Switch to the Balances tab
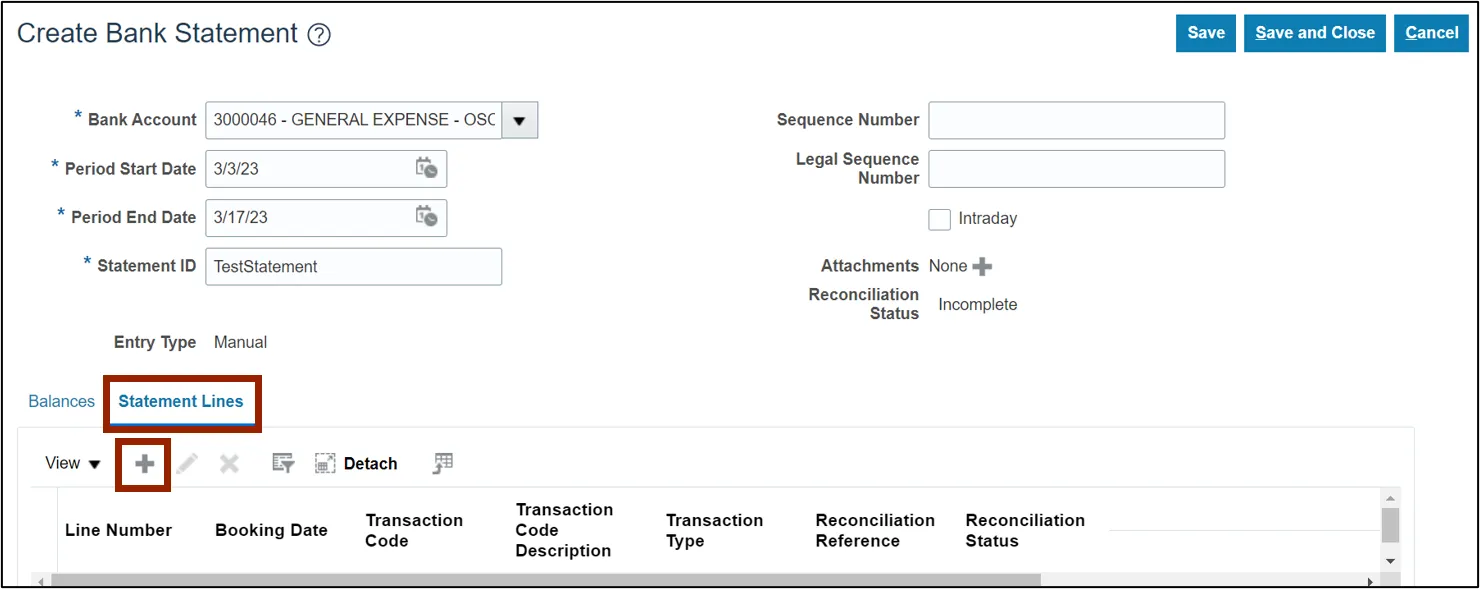This screenshot has width=1481, height=589. 61,401
